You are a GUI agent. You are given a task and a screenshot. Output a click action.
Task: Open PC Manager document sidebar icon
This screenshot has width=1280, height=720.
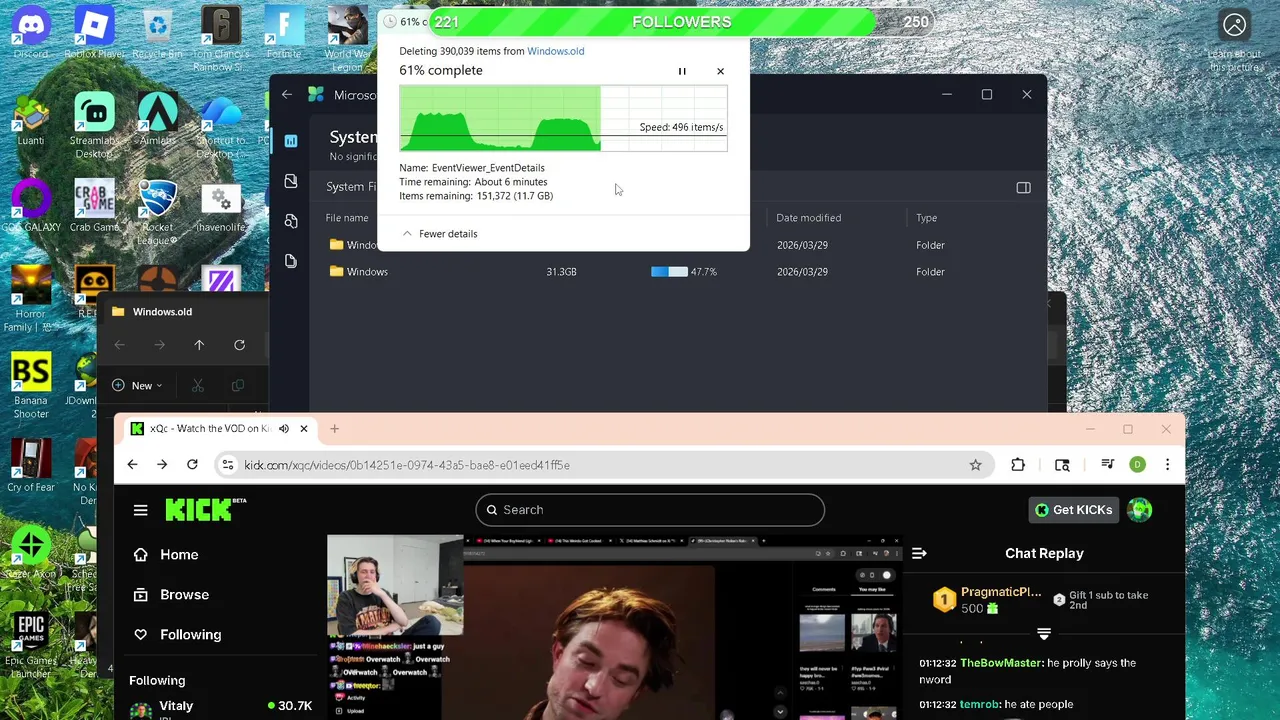point(291,261)
